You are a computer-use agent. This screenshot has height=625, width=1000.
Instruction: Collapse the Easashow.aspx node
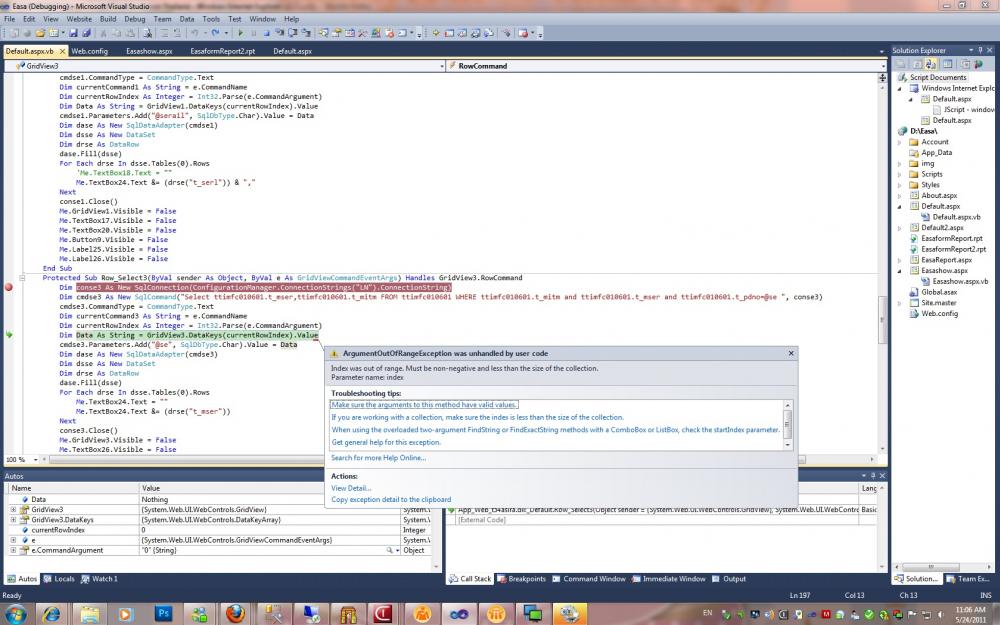click(901, 271)
